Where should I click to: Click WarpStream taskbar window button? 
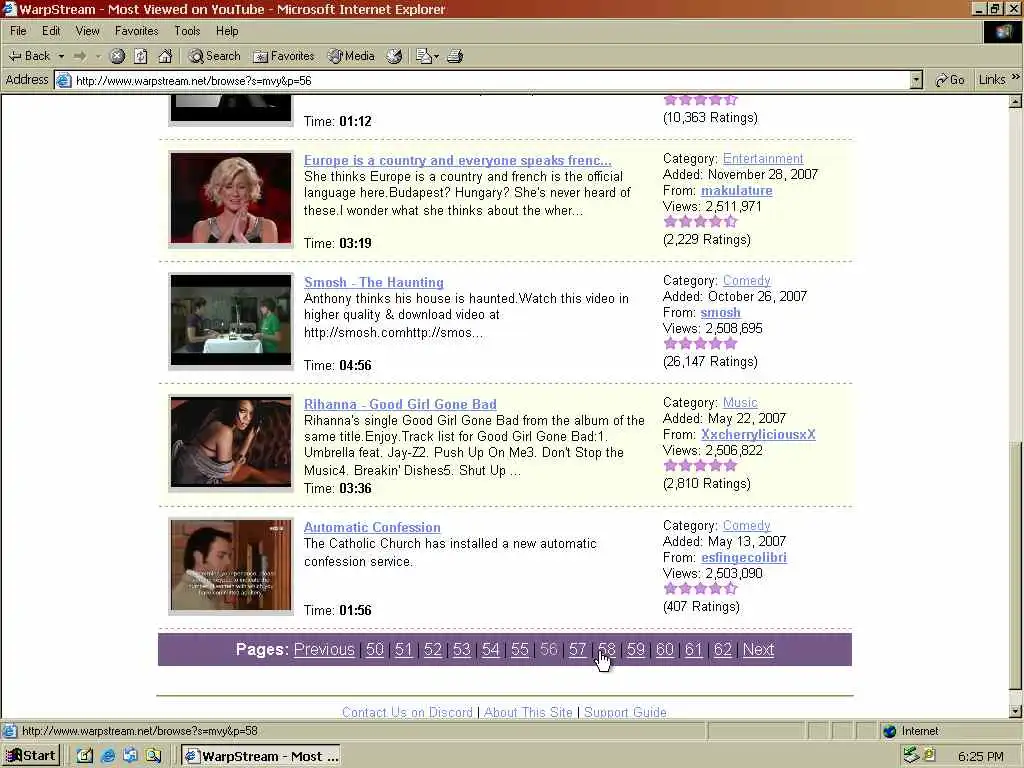click(263, 756)
